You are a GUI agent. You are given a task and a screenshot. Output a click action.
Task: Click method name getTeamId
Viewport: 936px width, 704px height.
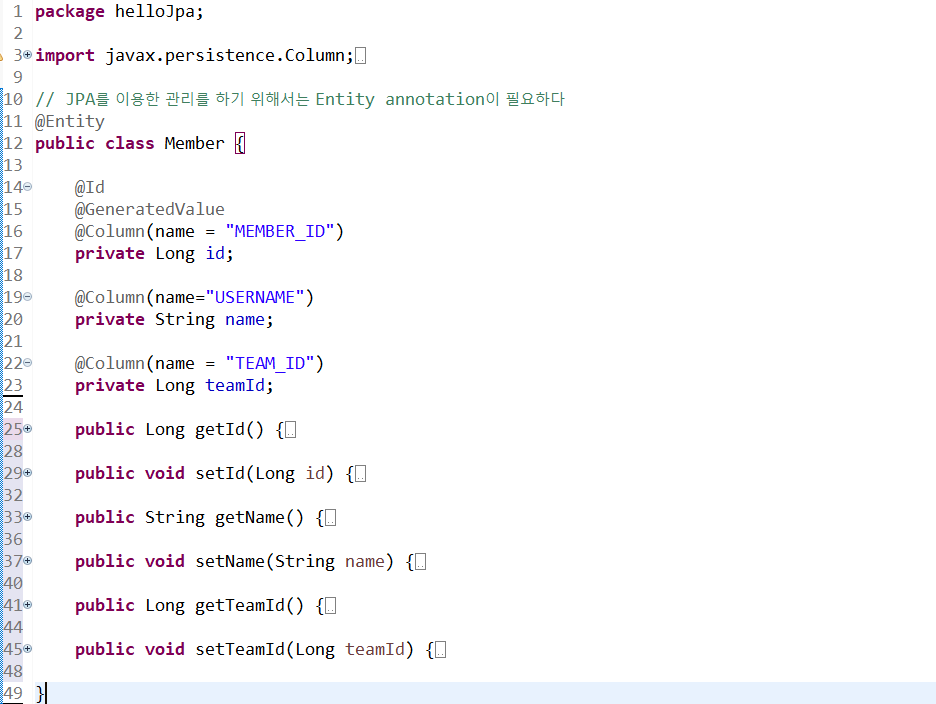240,605
